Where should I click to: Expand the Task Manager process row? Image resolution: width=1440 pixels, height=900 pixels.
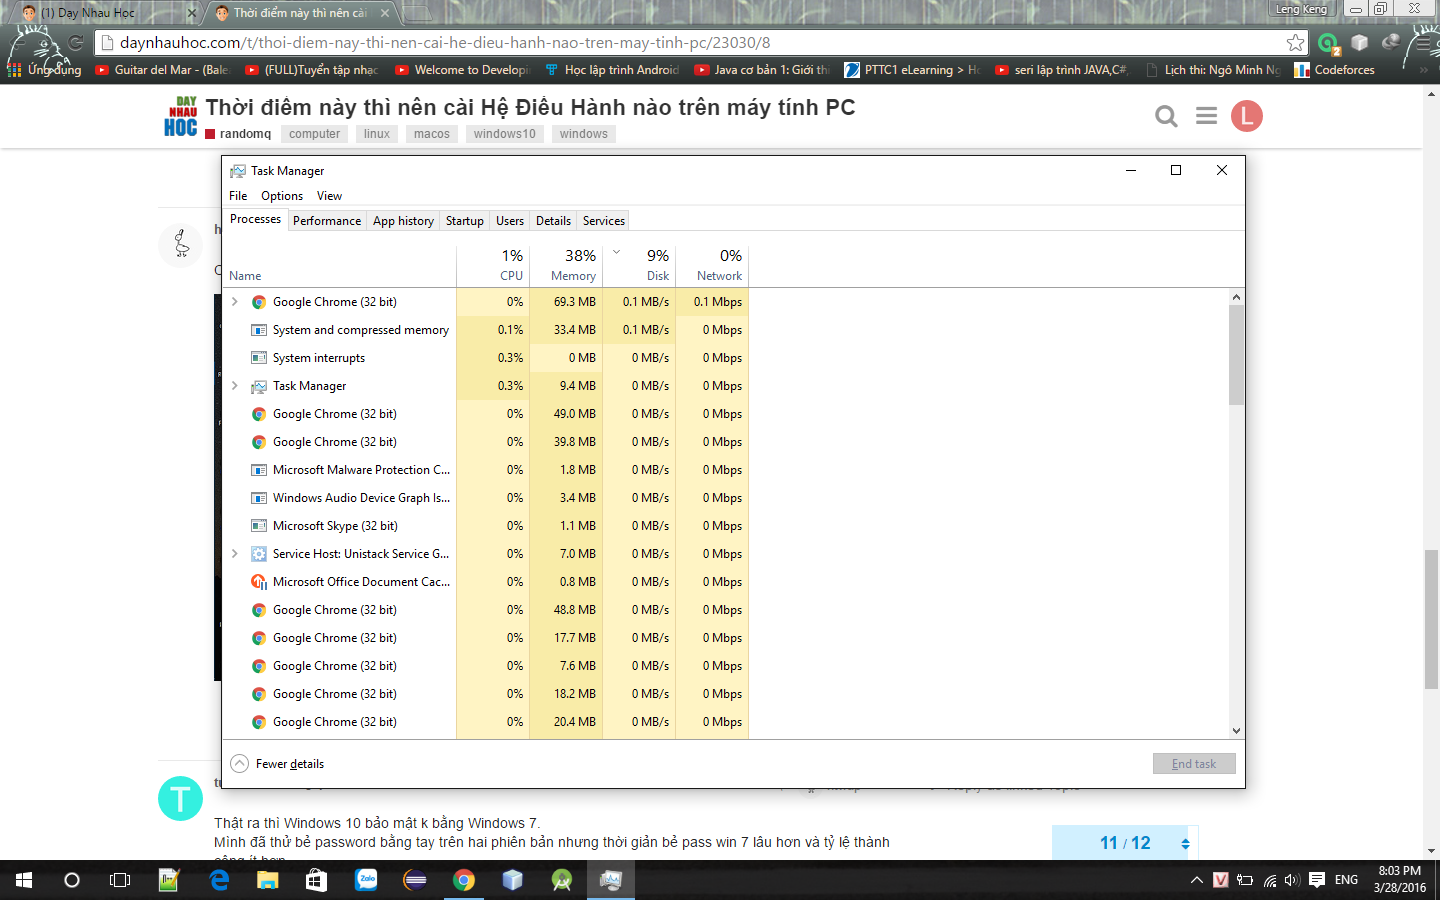tap(235, 385)
